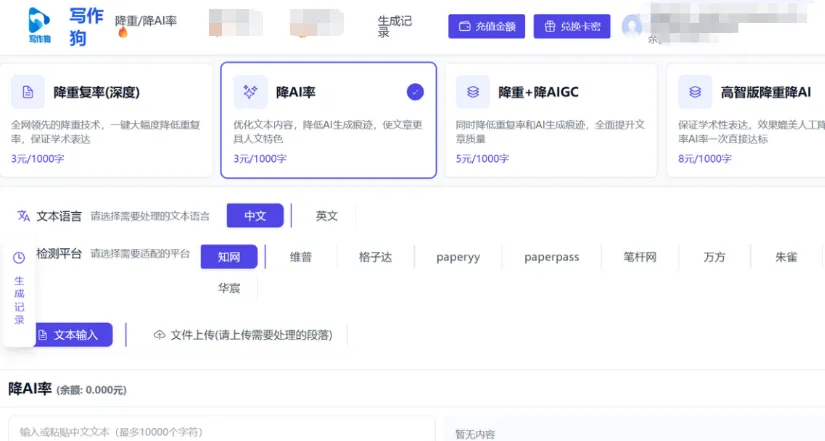The height and width of the screenshot is (441, 825).
Task: Click the 写作狗 logo icon
Action: 39,25
